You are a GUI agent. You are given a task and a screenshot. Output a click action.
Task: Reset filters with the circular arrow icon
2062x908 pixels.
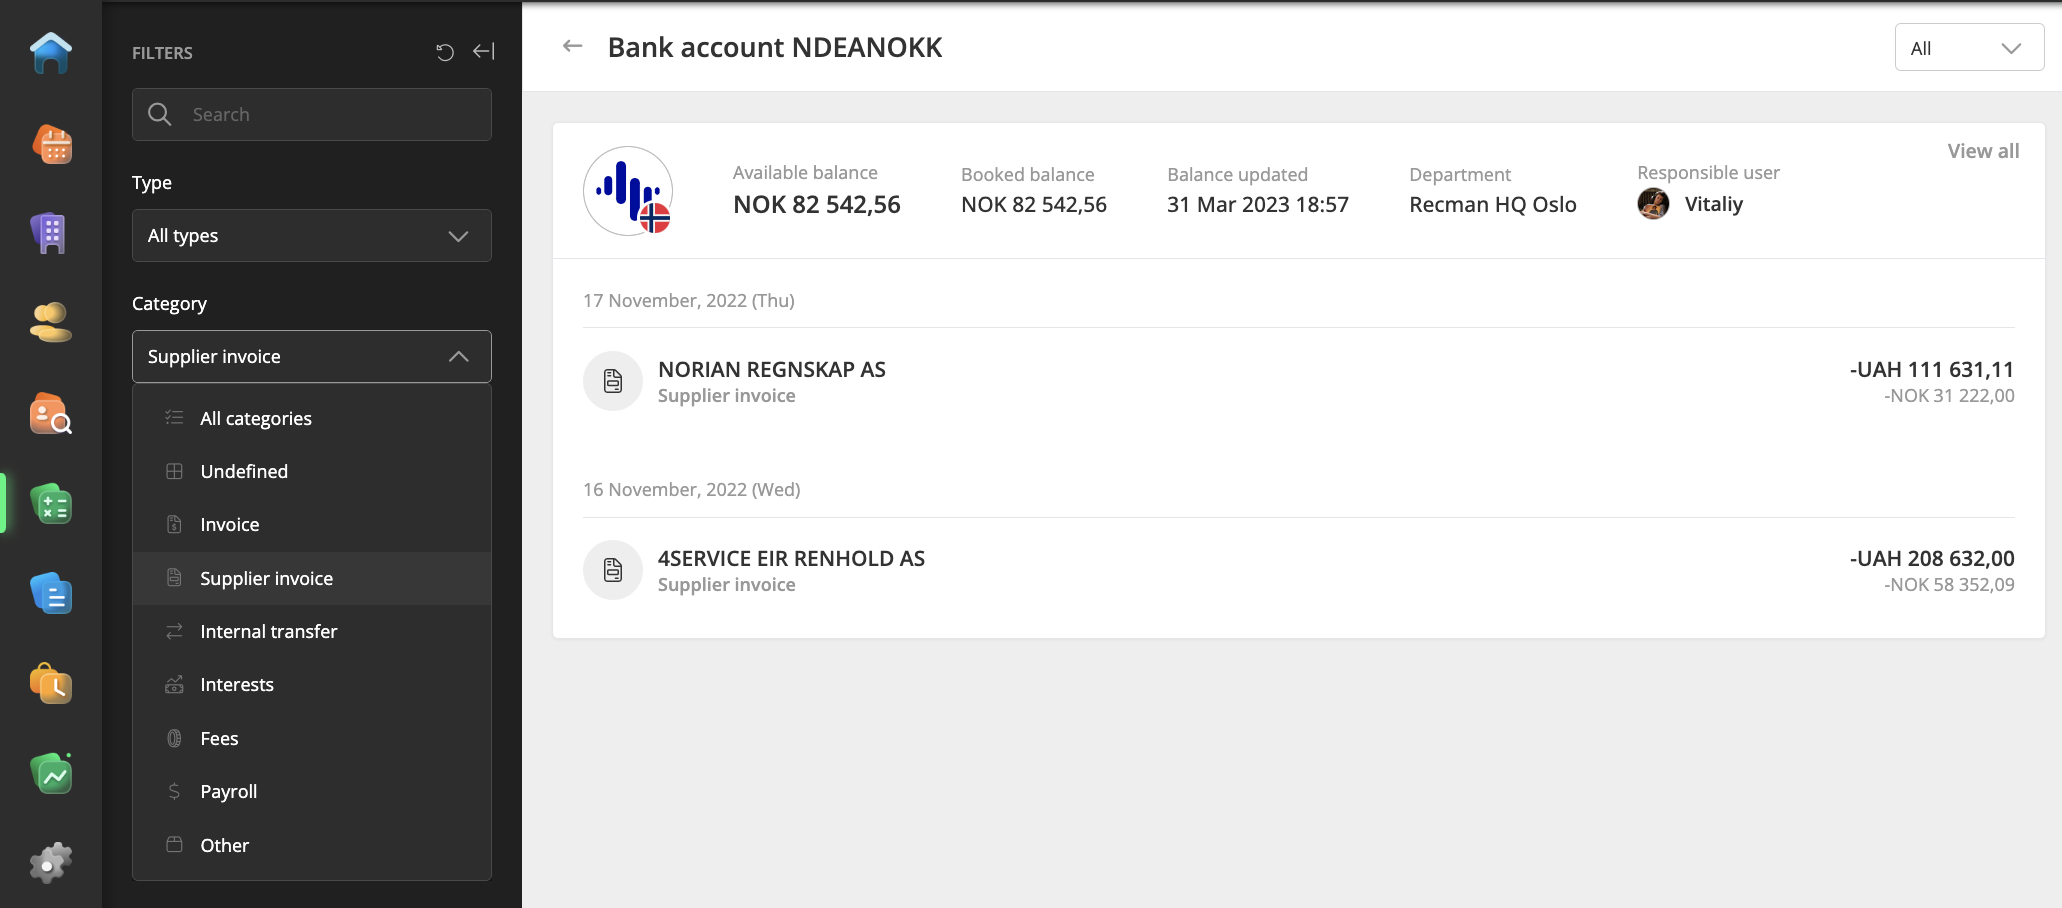point(445,52)
